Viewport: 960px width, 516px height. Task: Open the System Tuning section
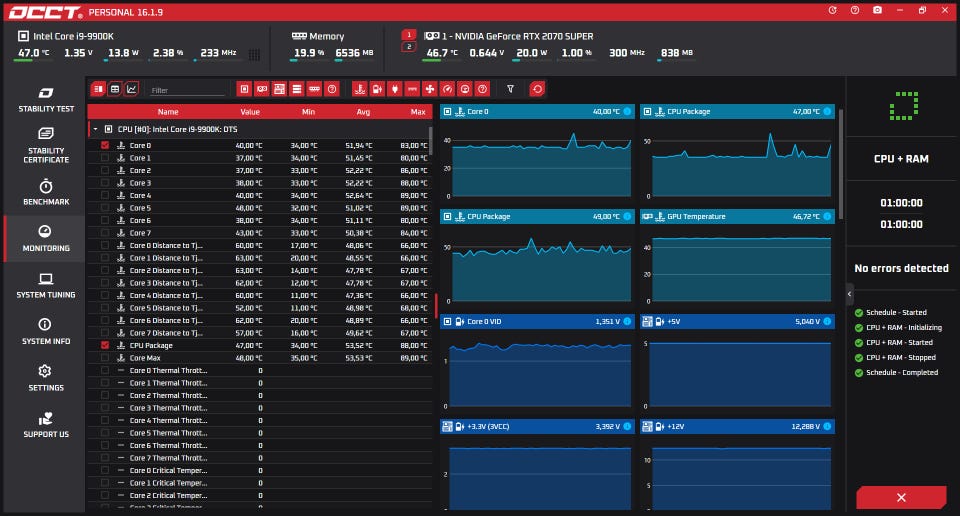tap(45, 285)
